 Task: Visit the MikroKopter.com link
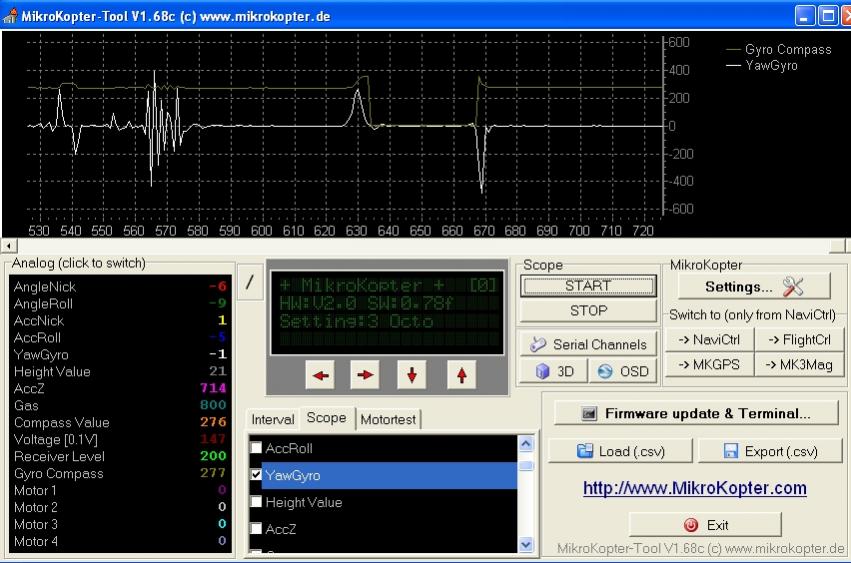click(695, 488)
